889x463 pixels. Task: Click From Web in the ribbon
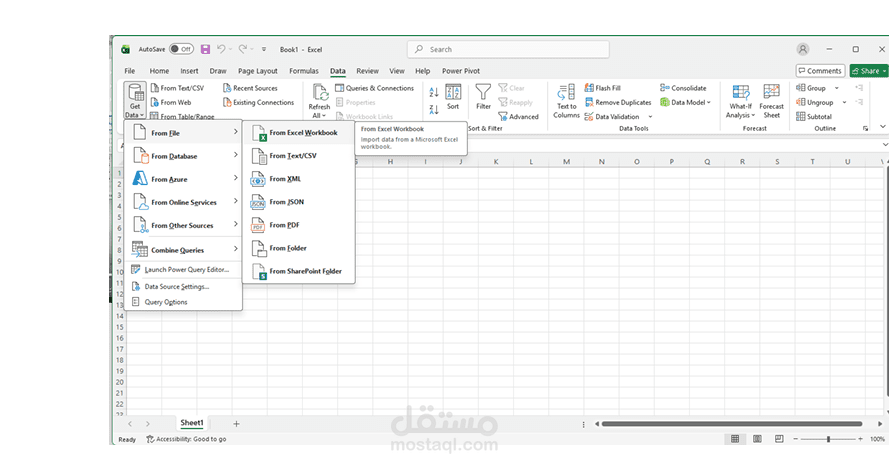pos(171,103)
